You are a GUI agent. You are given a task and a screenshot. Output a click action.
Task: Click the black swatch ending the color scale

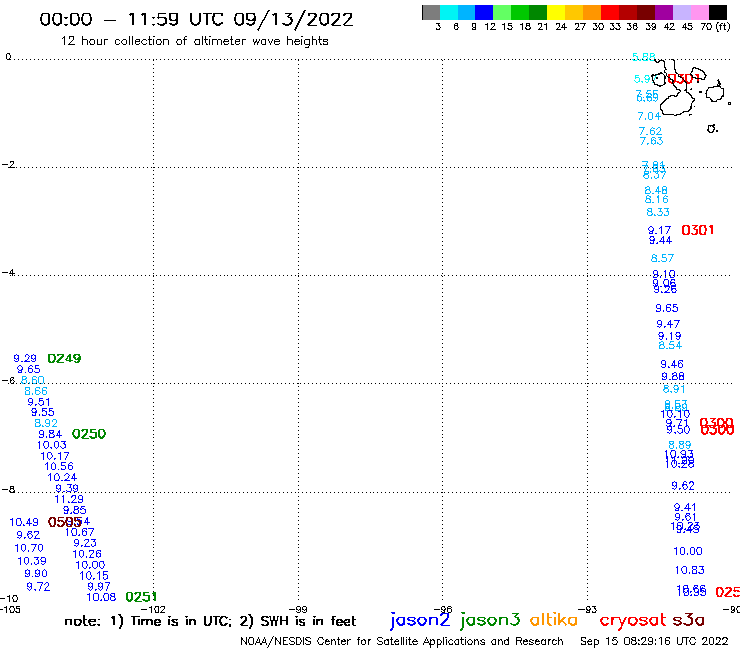point(718,12)
